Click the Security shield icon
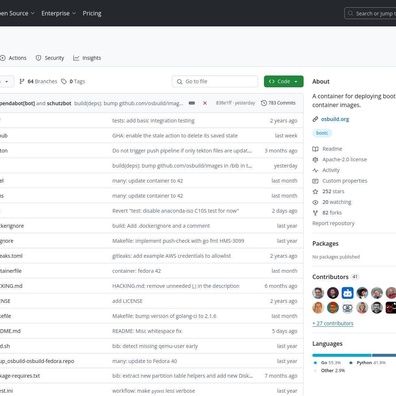This screenshot has width=396, height=396. pos(39,58)
